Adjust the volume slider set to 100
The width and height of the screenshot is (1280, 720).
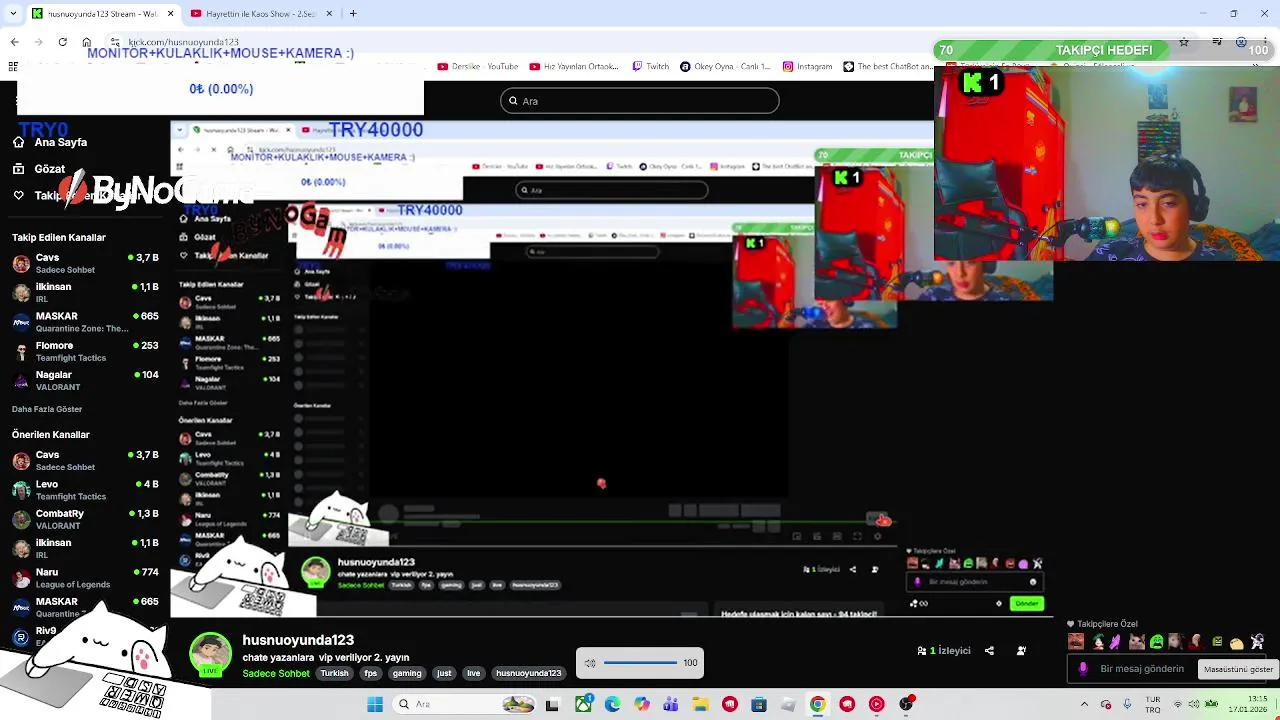(x=640, y=662)
